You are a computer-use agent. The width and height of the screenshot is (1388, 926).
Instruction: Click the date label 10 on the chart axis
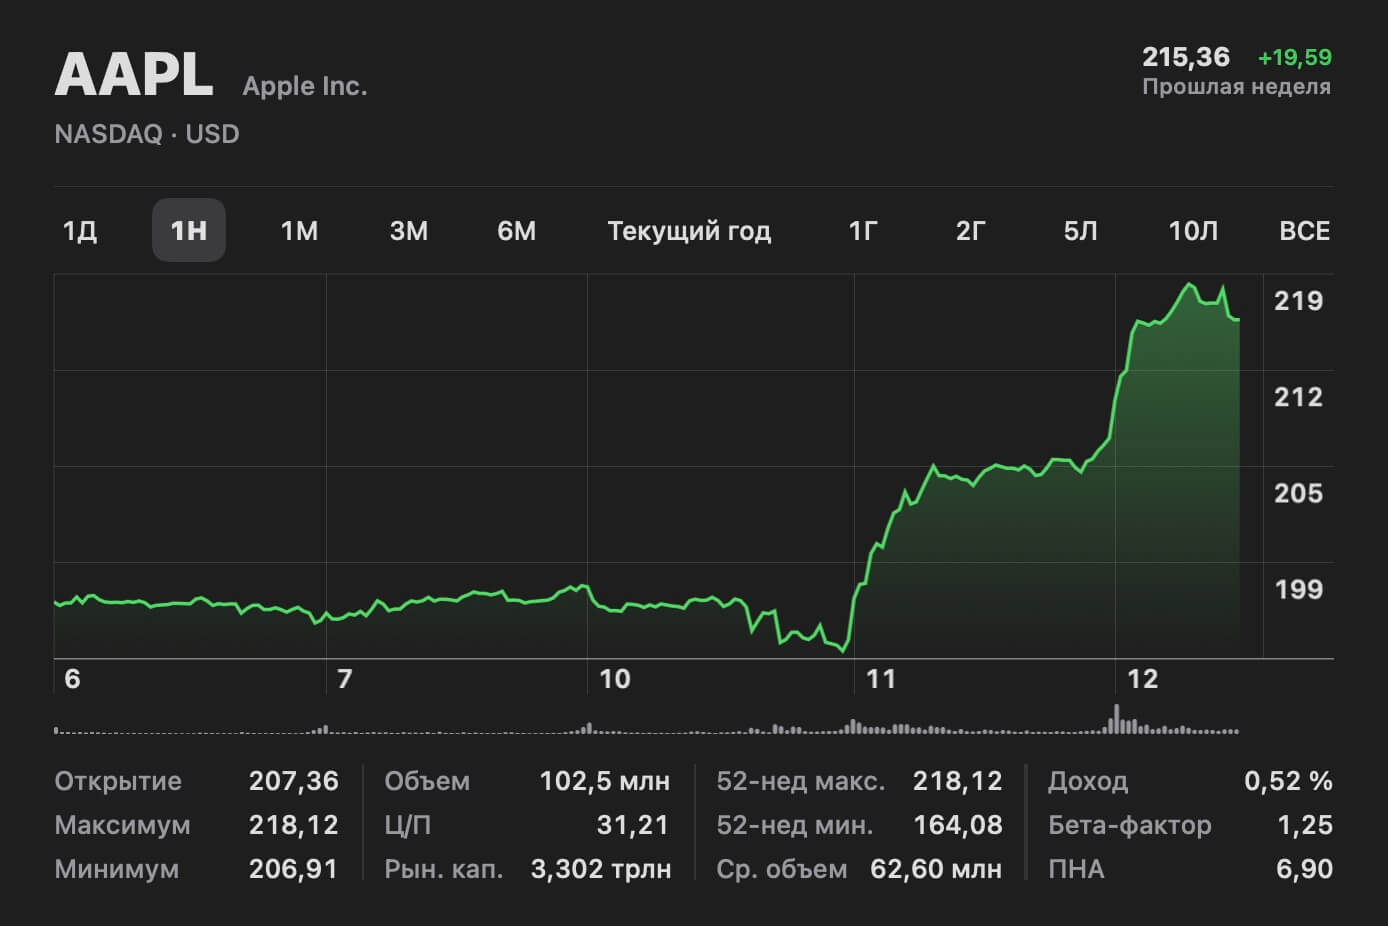click(x=614, y=679)
